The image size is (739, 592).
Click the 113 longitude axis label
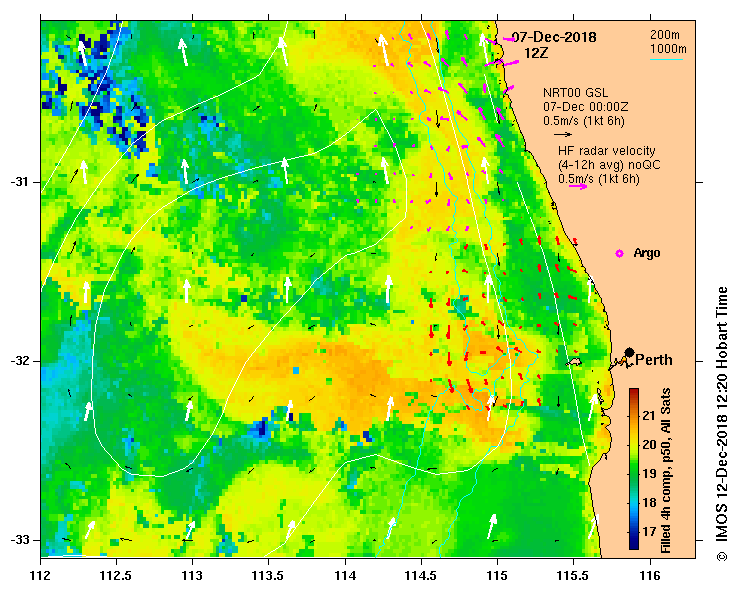point(193,576)
